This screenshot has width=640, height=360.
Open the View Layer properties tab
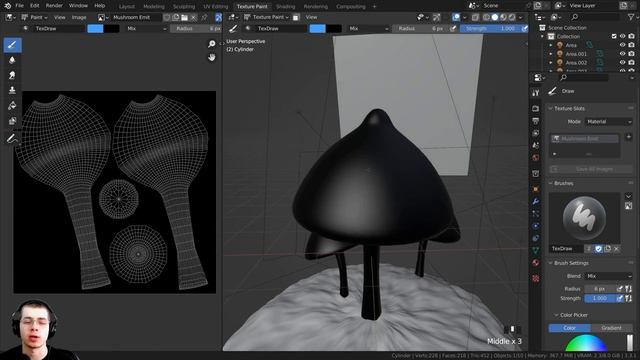[536, 133]
